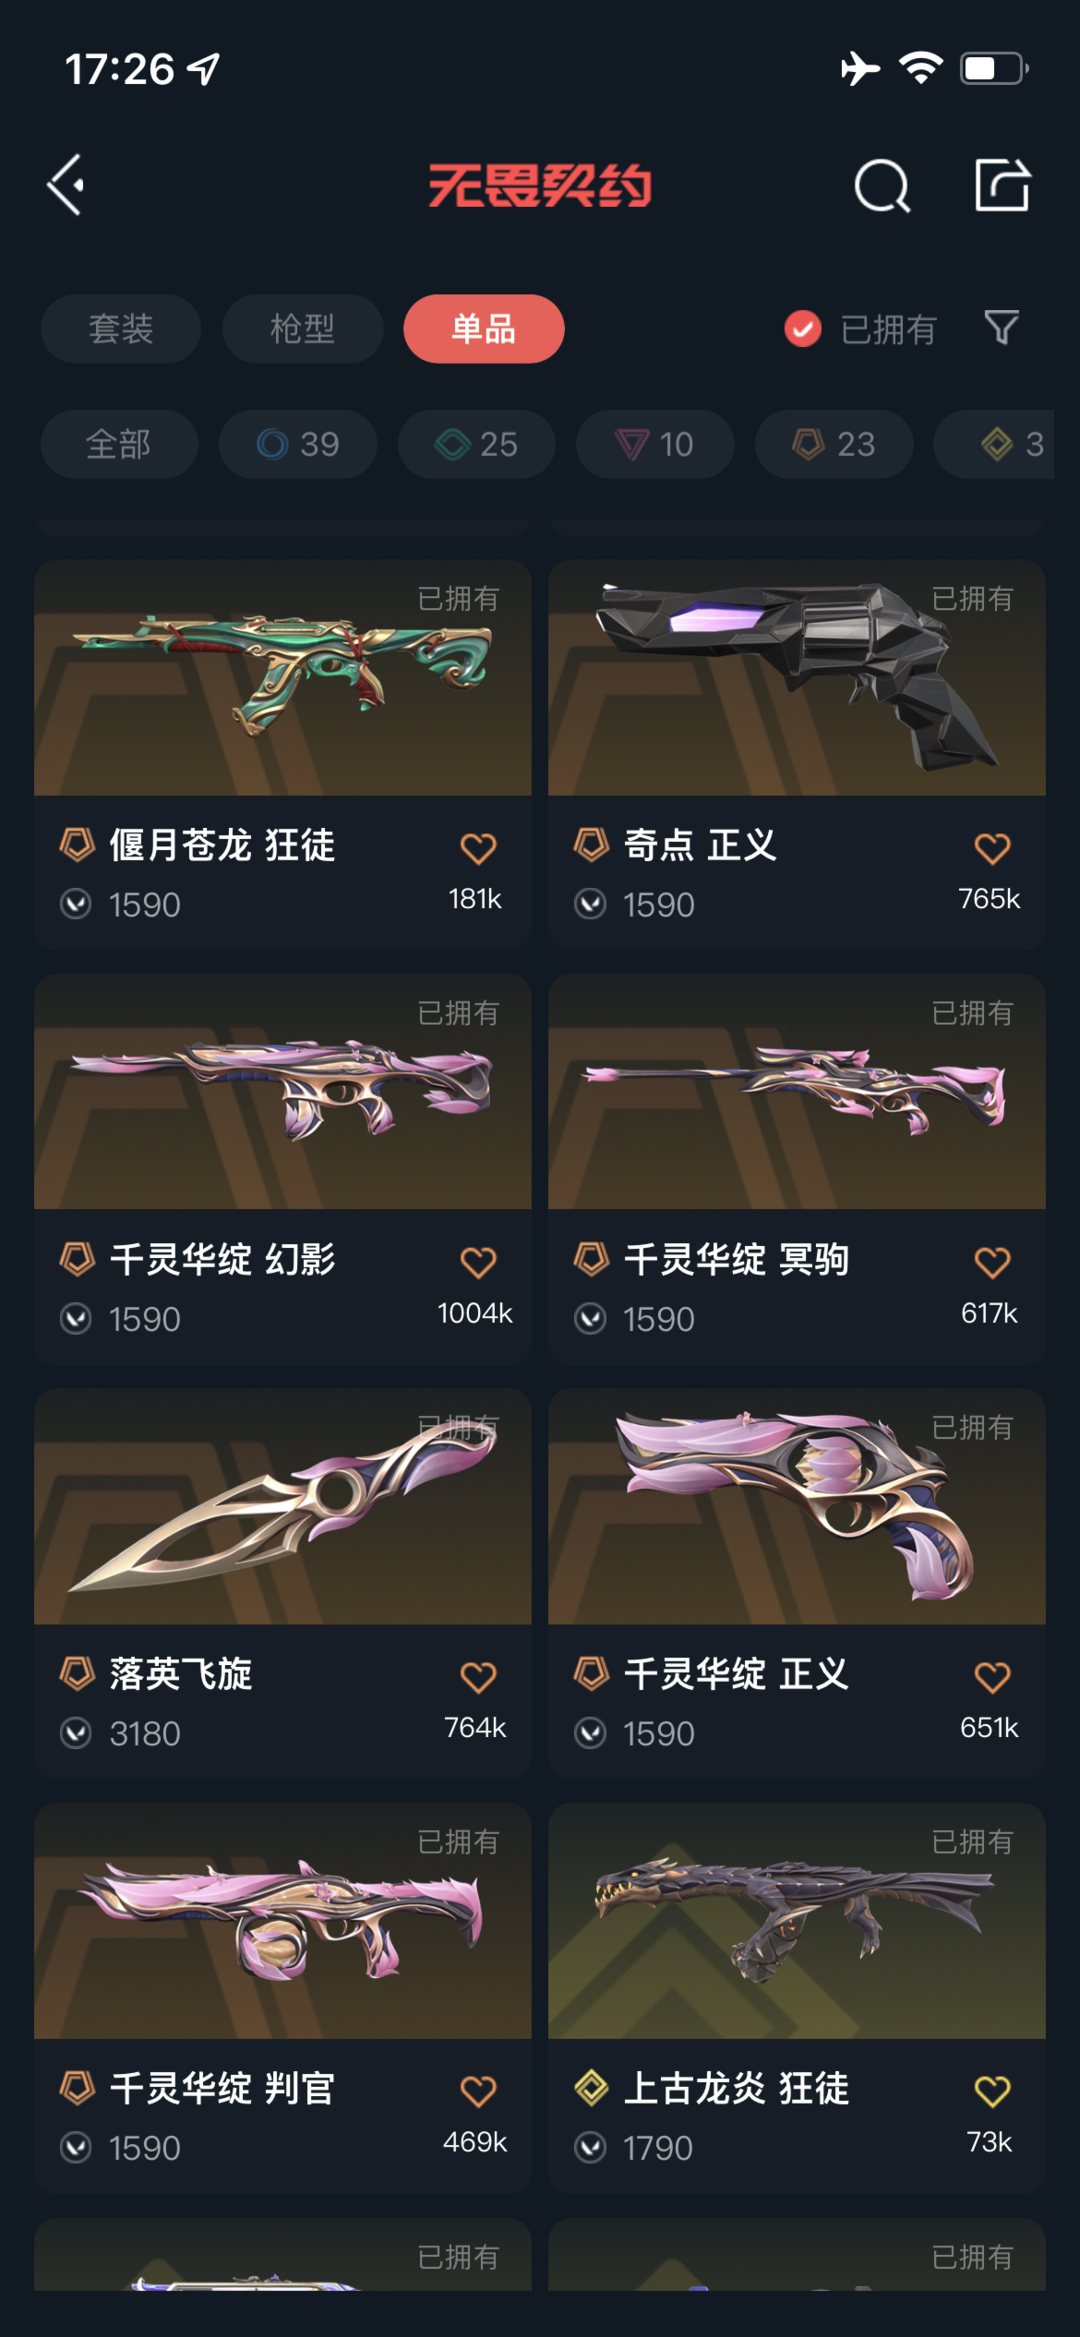Filter by purple tier showing 10
Image resolution: width=1080 pixels, height=2337 pixels.
point(655,444)
